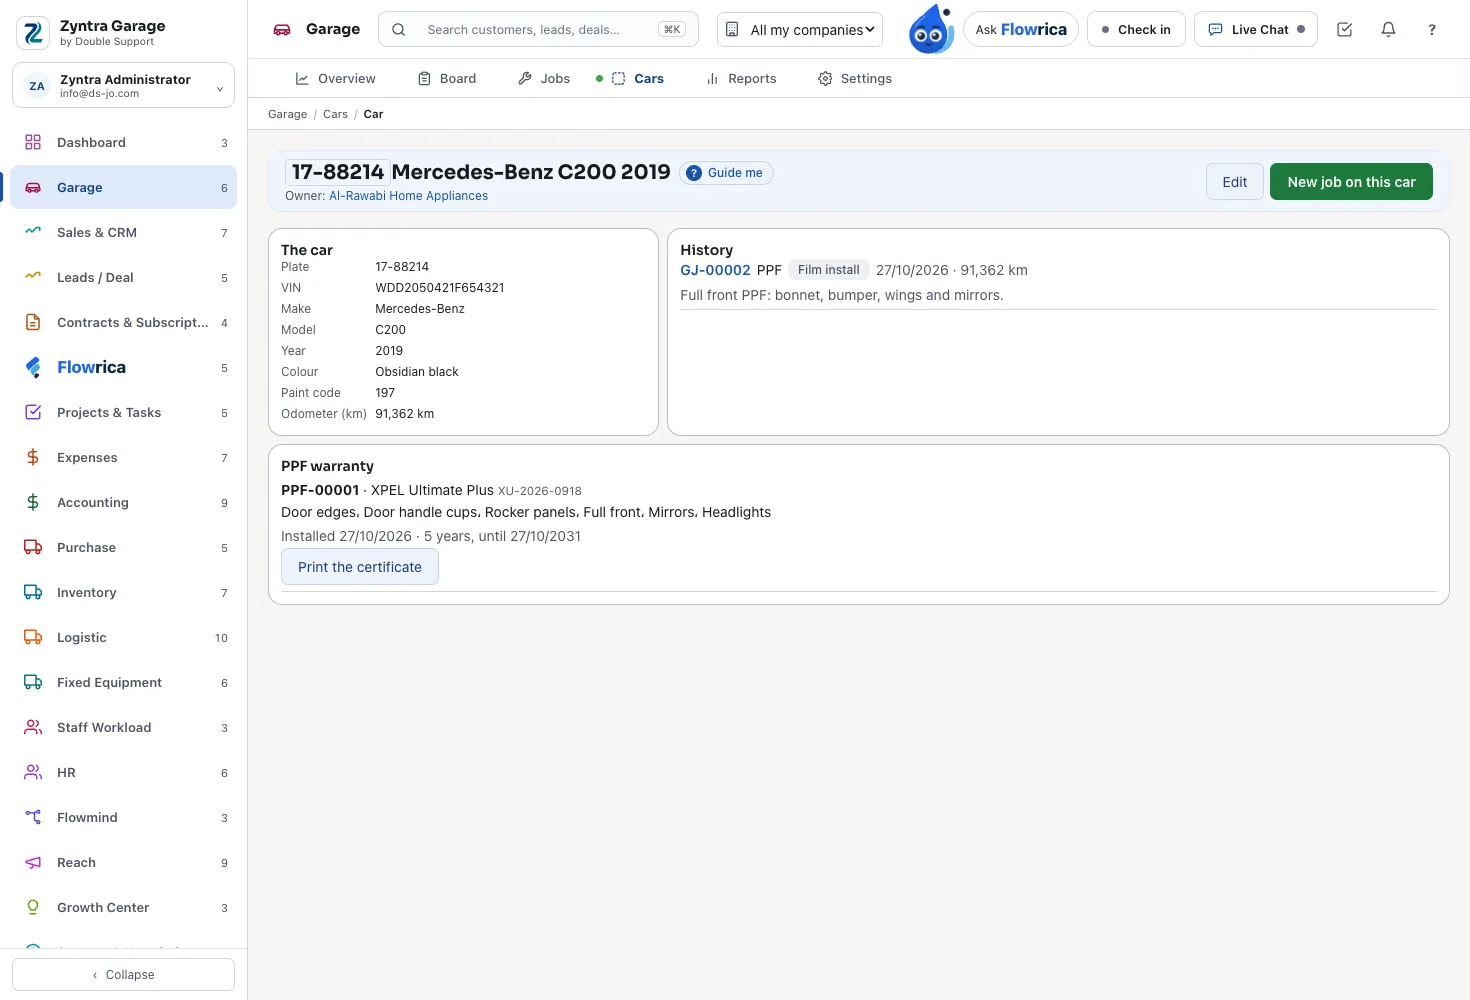The width and height of the screenshot is (1470, 1000).
Task: Open Logistic truck icon
Action: pyautogui.click(x=33, y=637)
